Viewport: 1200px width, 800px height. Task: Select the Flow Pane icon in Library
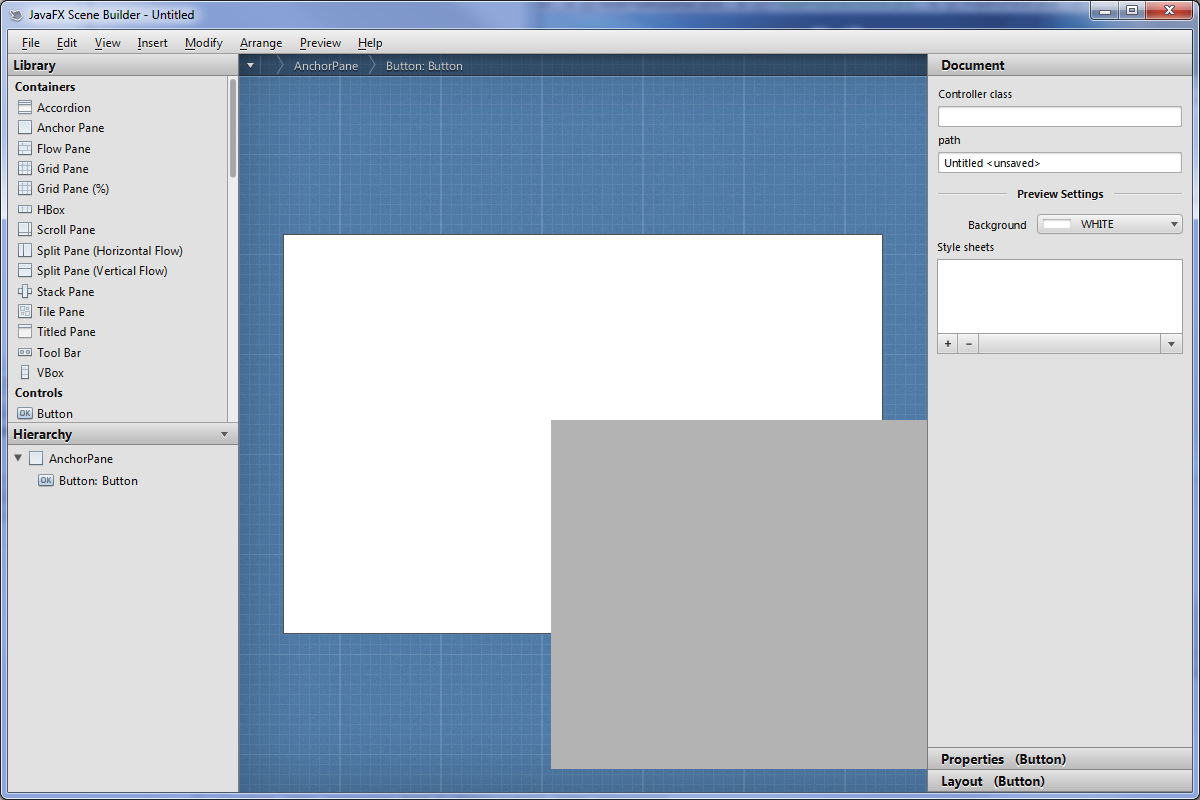click(25, 148)
